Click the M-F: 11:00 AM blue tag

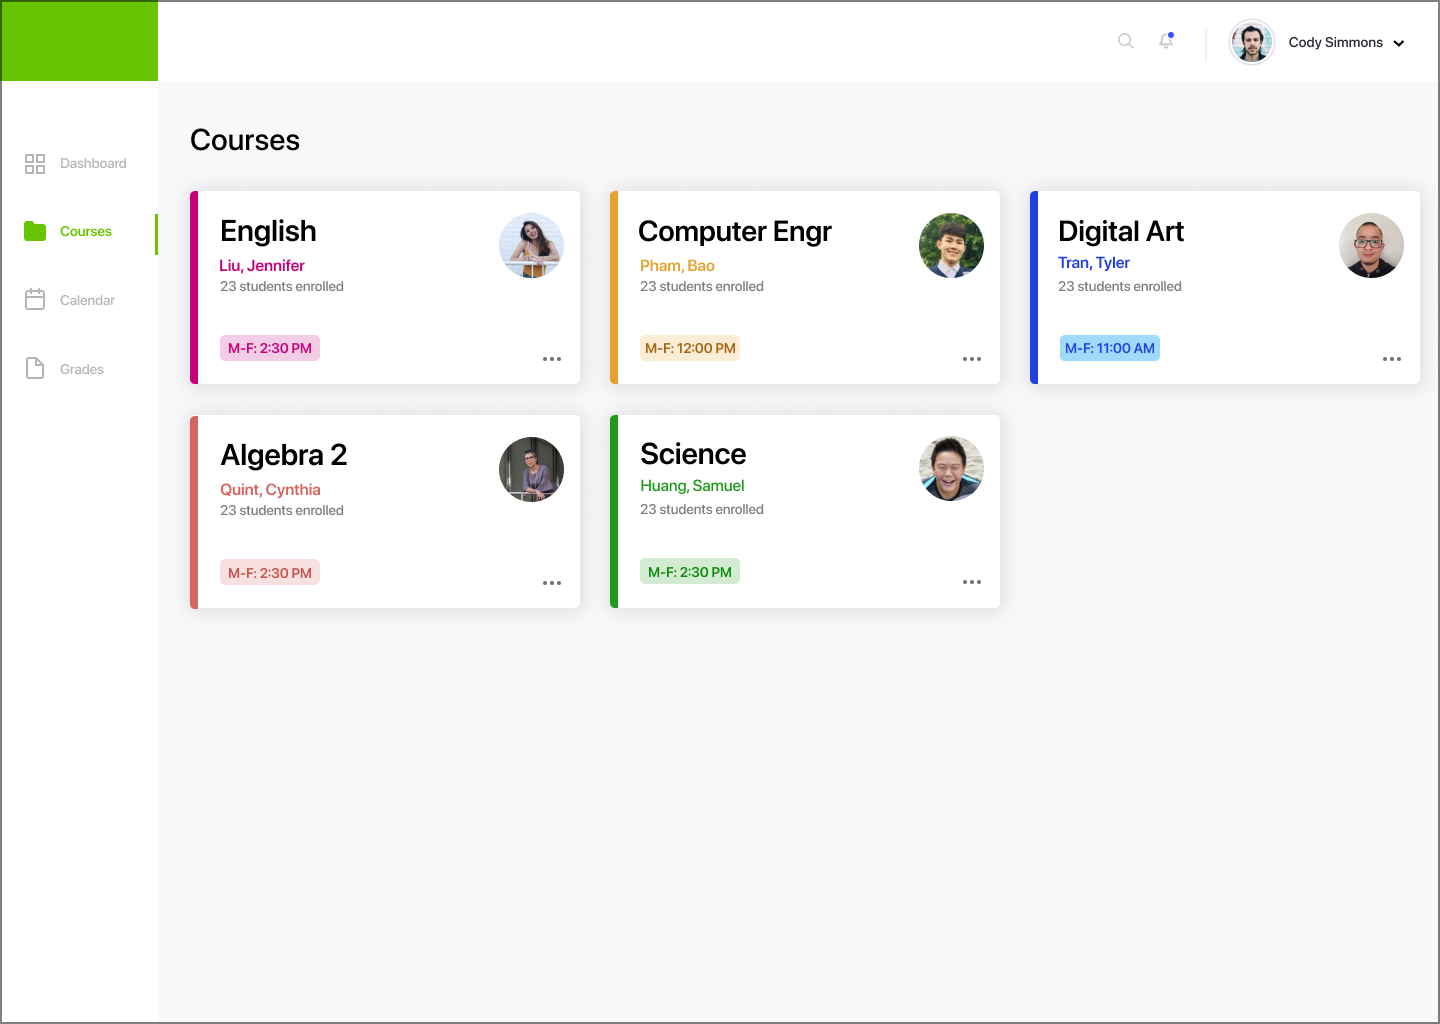[x=1110, y=348]
